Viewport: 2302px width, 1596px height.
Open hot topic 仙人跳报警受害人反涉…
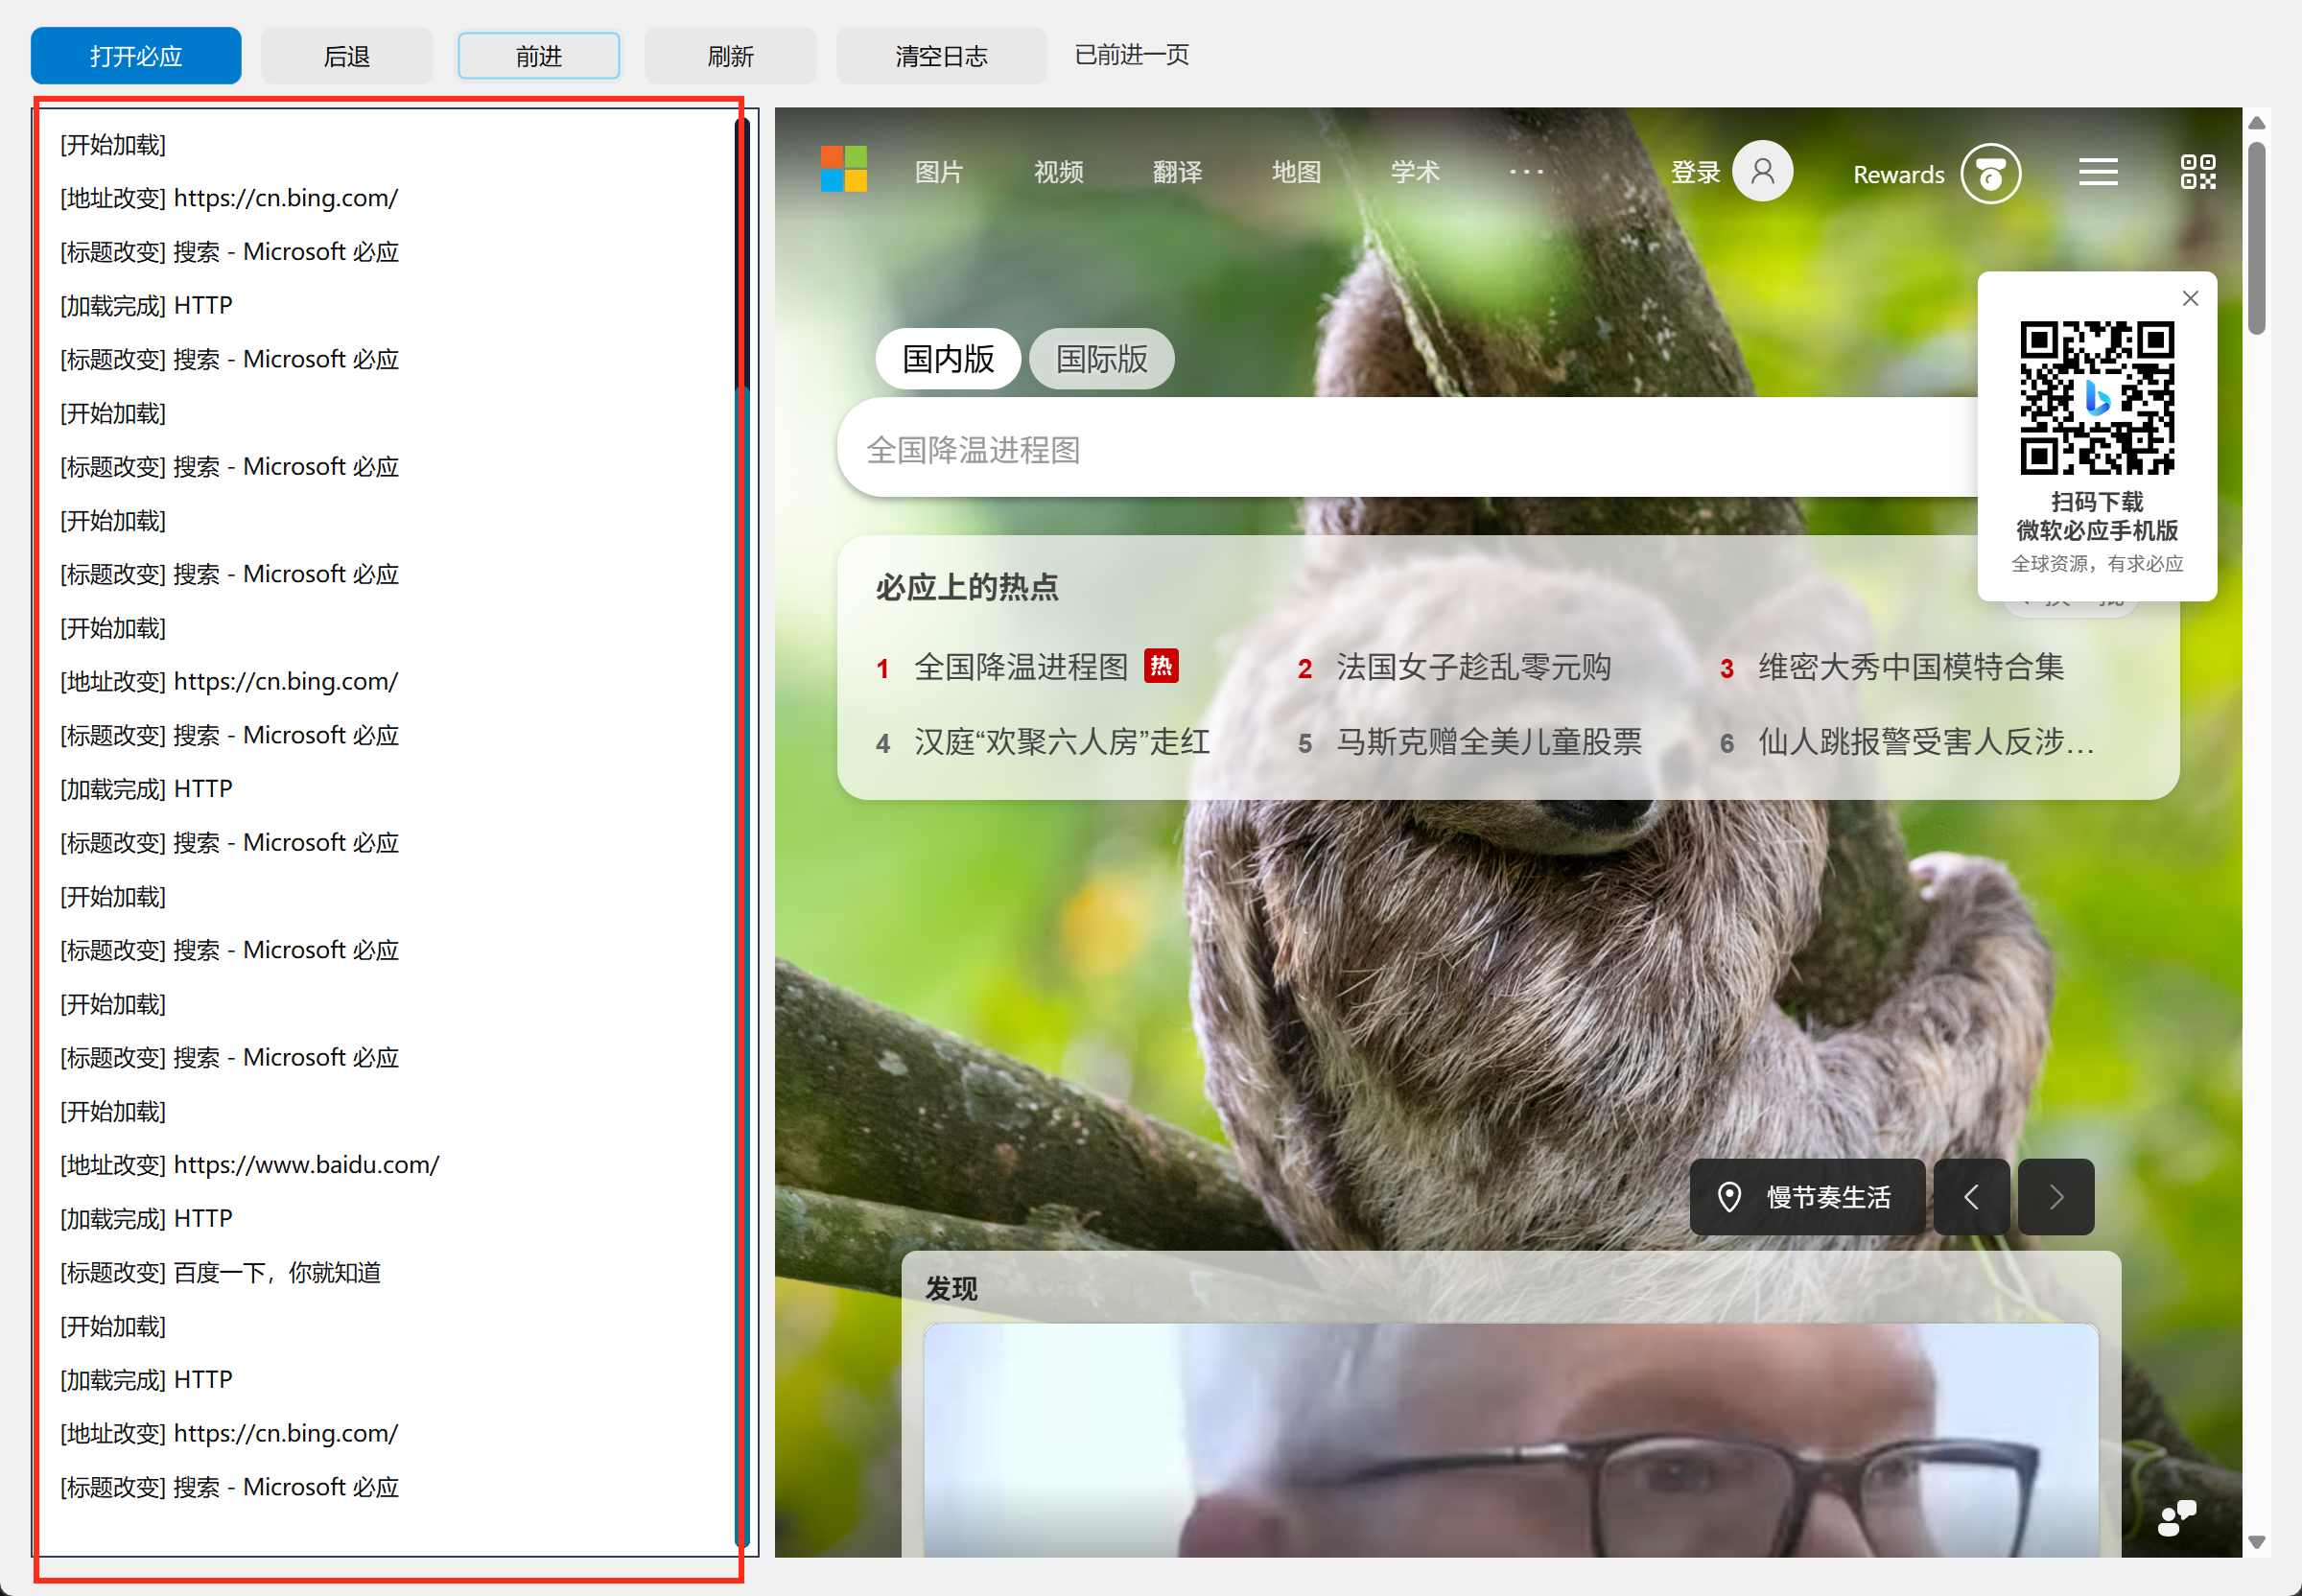[1925, 742]
